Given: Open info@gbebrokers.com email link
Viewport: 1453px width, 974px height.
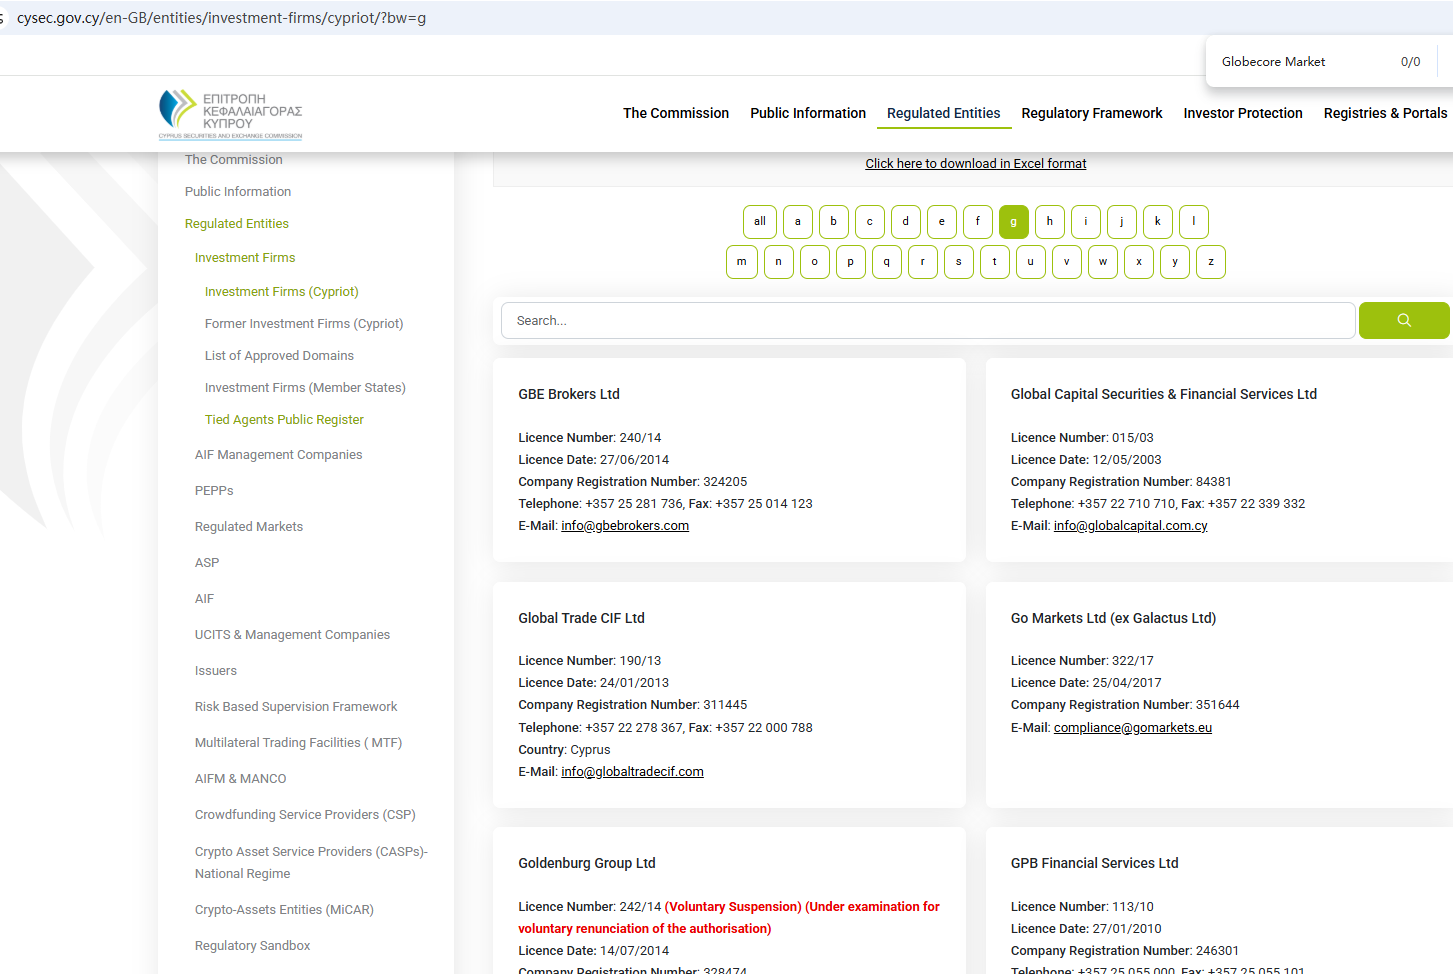Looking at the screenshot, I should point(625,526).
